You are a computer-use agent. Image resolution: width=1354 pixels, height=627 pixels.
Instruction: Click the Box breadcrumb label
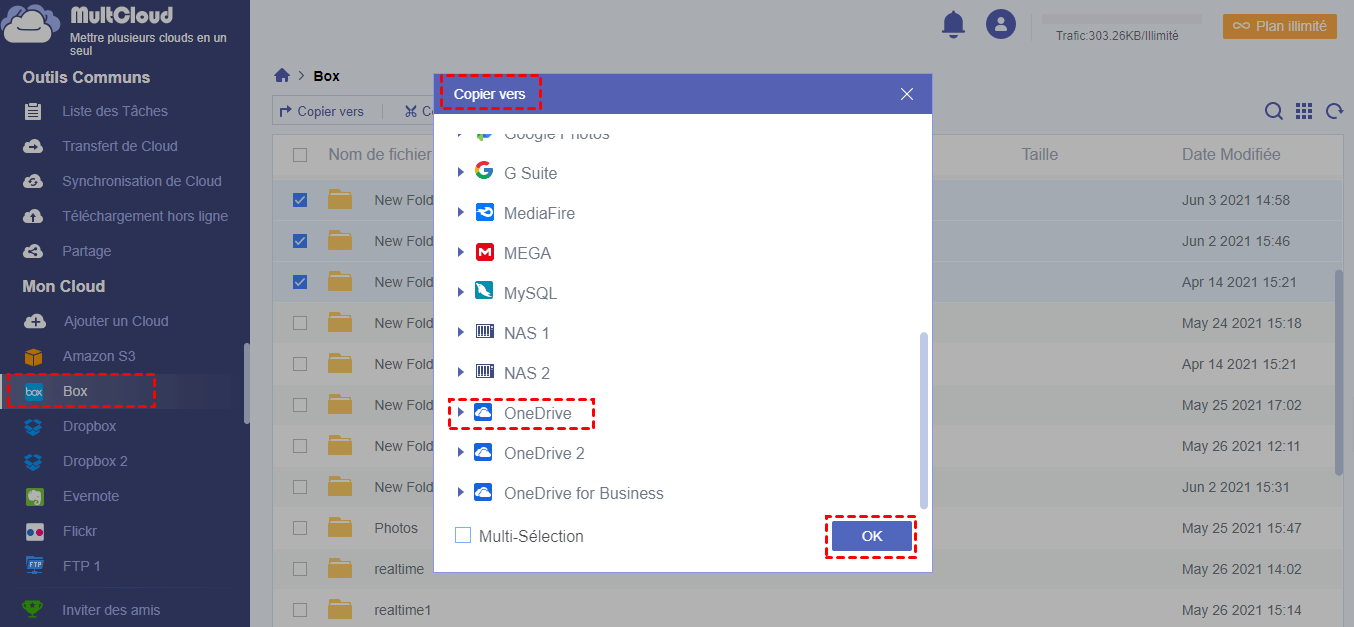point(327,76)
